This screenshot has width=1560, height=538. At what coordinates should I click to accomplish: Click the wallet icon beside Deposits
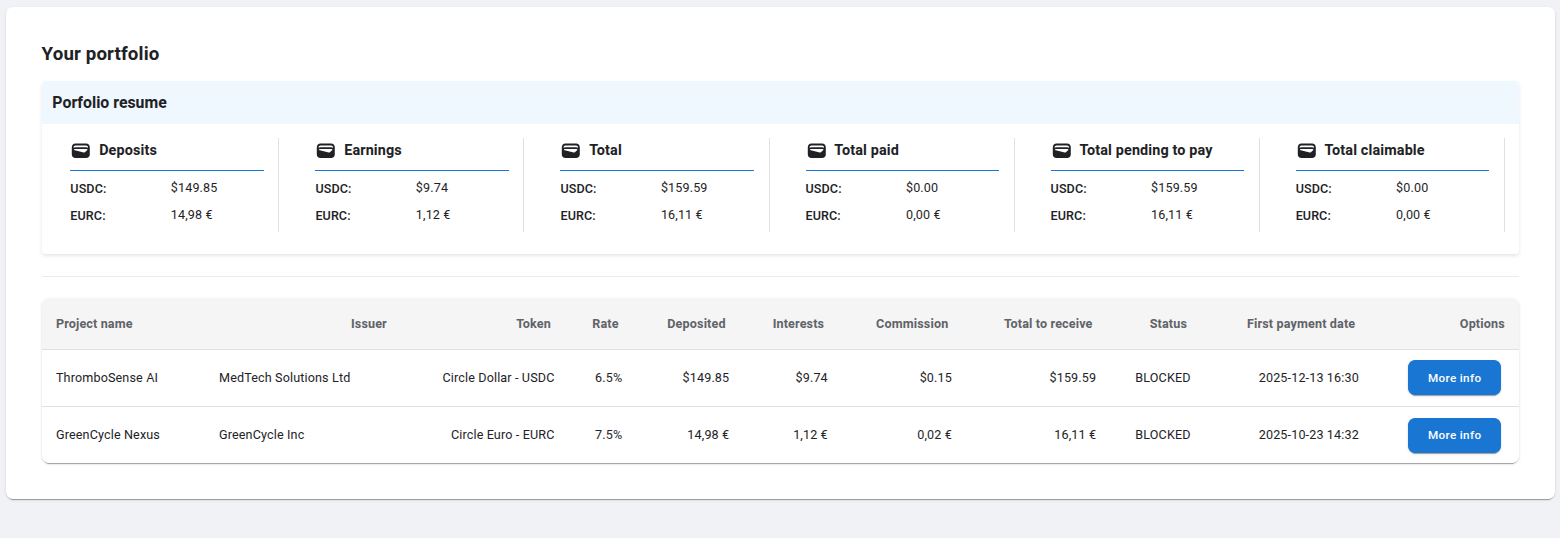pyautogui.click(x=80, y=151)
